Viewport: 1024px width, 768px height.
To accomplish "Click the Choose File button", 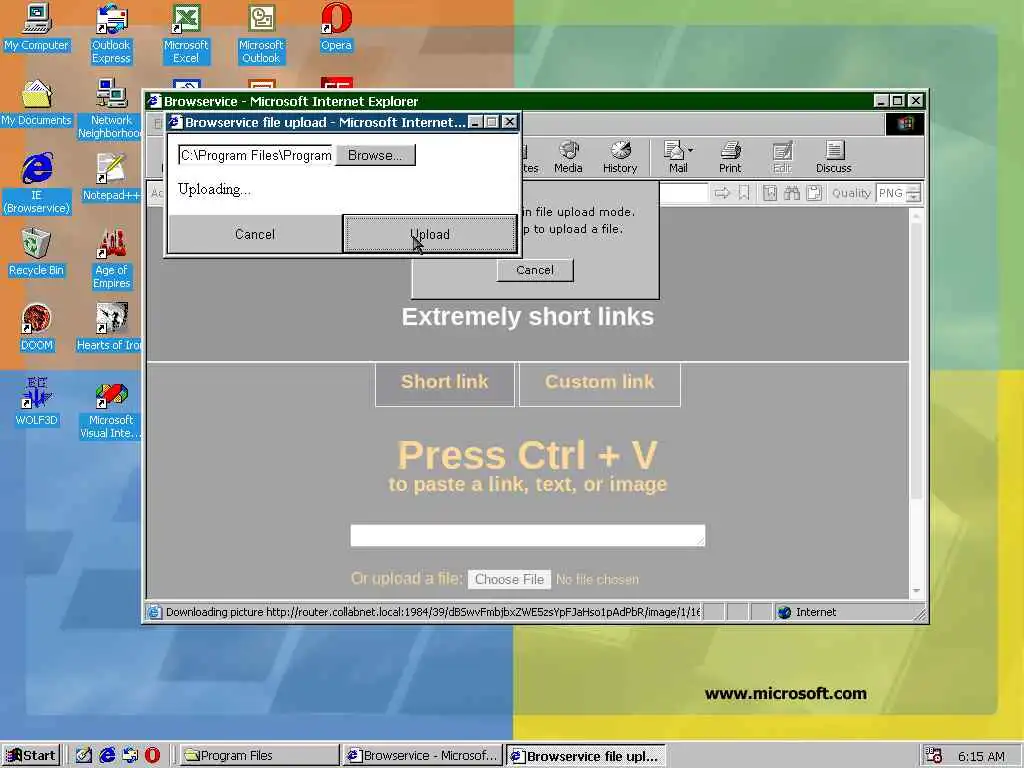I will (x=509, y=579).
